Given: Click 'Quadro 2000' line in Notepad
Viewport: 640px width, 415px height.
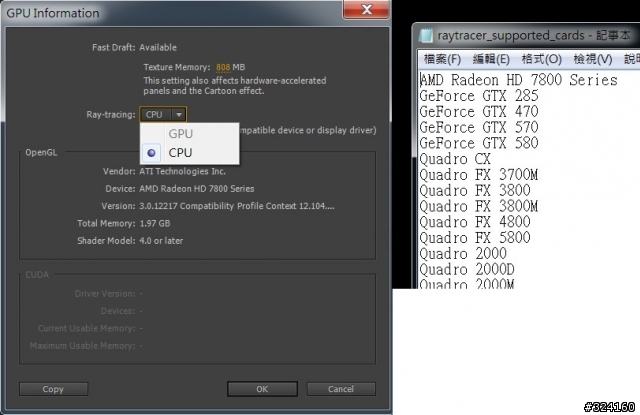Looking at the screenshot, I should coord(463,253).
